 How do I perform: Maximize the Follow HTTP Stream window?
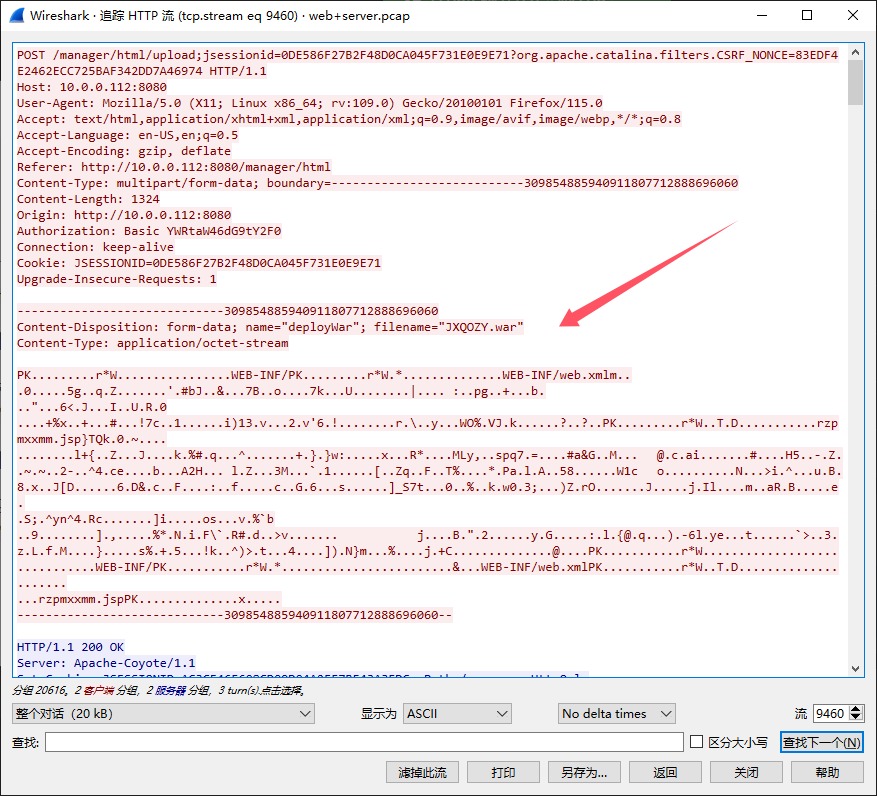[807, 16]
